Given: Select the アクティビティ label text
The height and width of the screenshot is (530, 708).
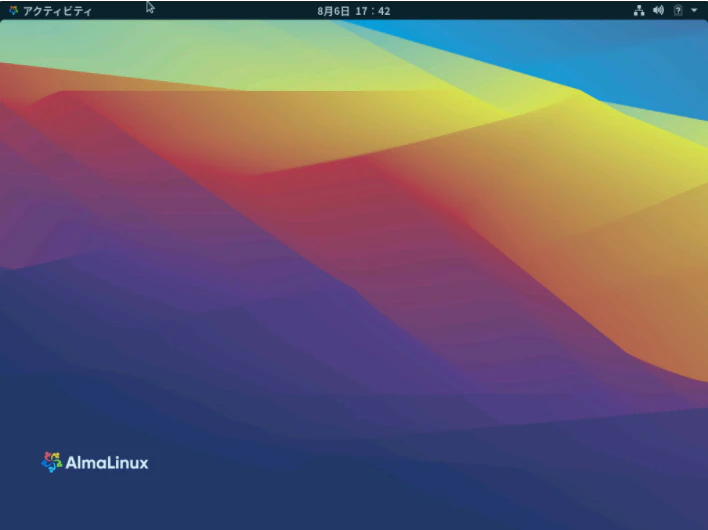Looking at the screenshot, I should pyautogui.click(x=57, y=11).
